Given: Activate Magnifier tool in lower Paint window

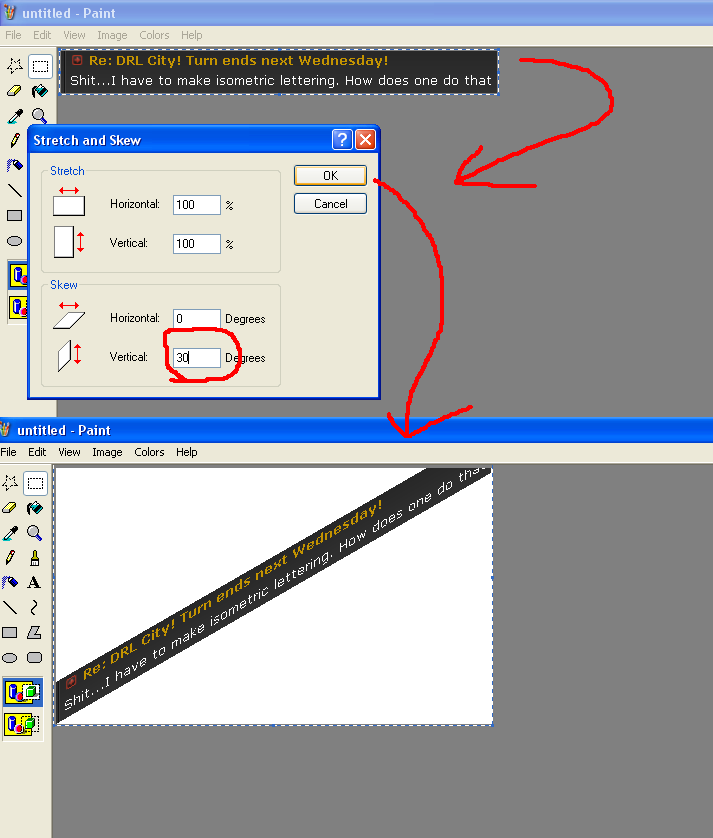Looking at the screenshot, I should (x=35, y=532).
